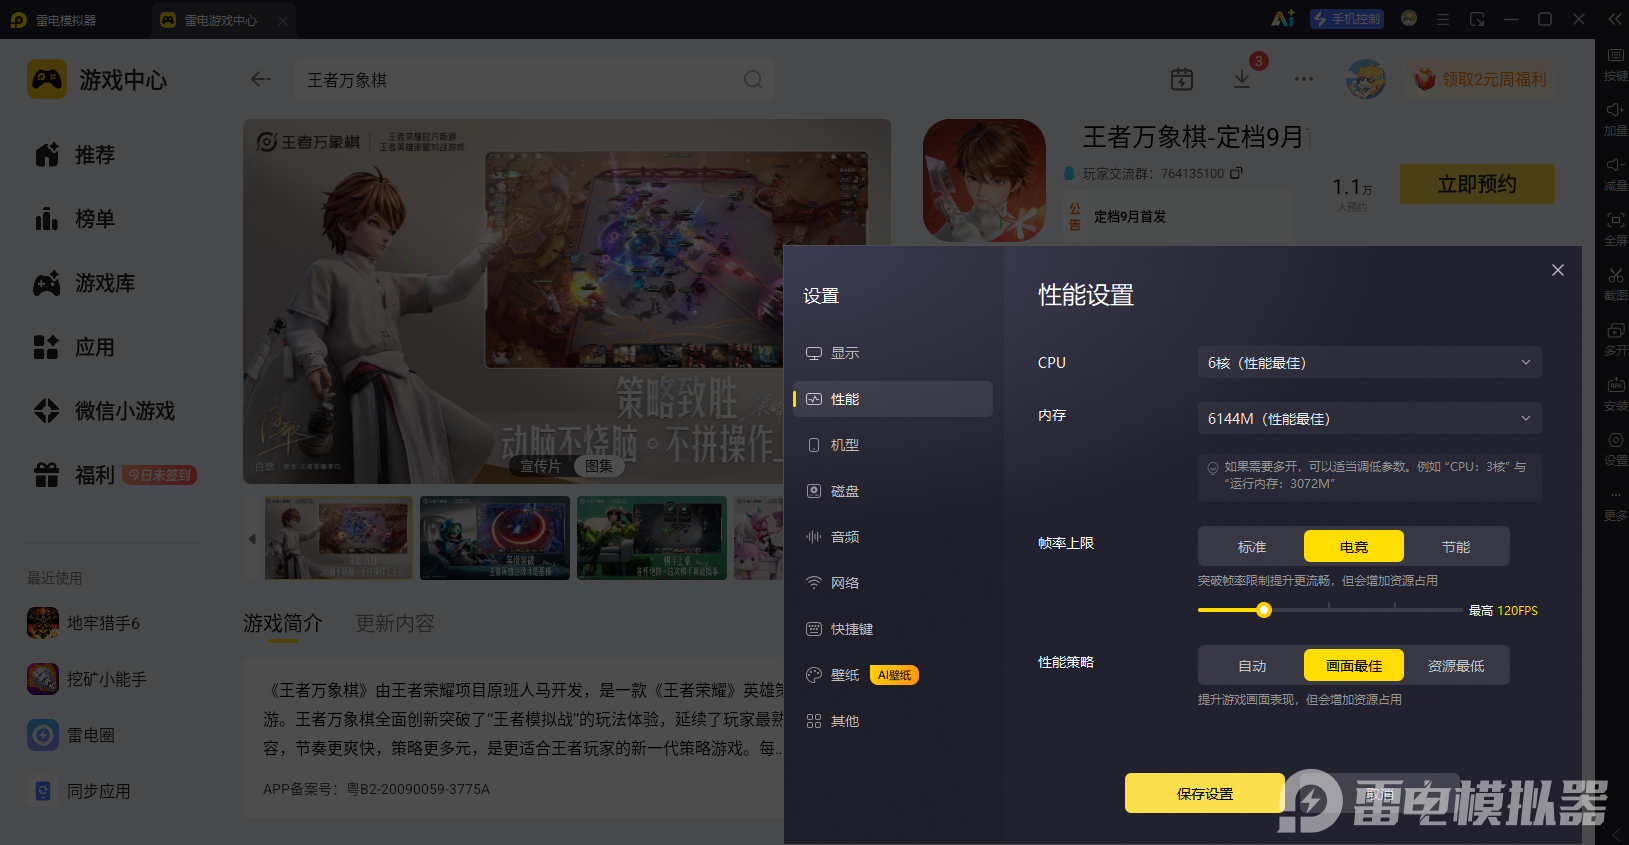
Task: Click the 领取2元周福利 button
Action: (1482, 79)
